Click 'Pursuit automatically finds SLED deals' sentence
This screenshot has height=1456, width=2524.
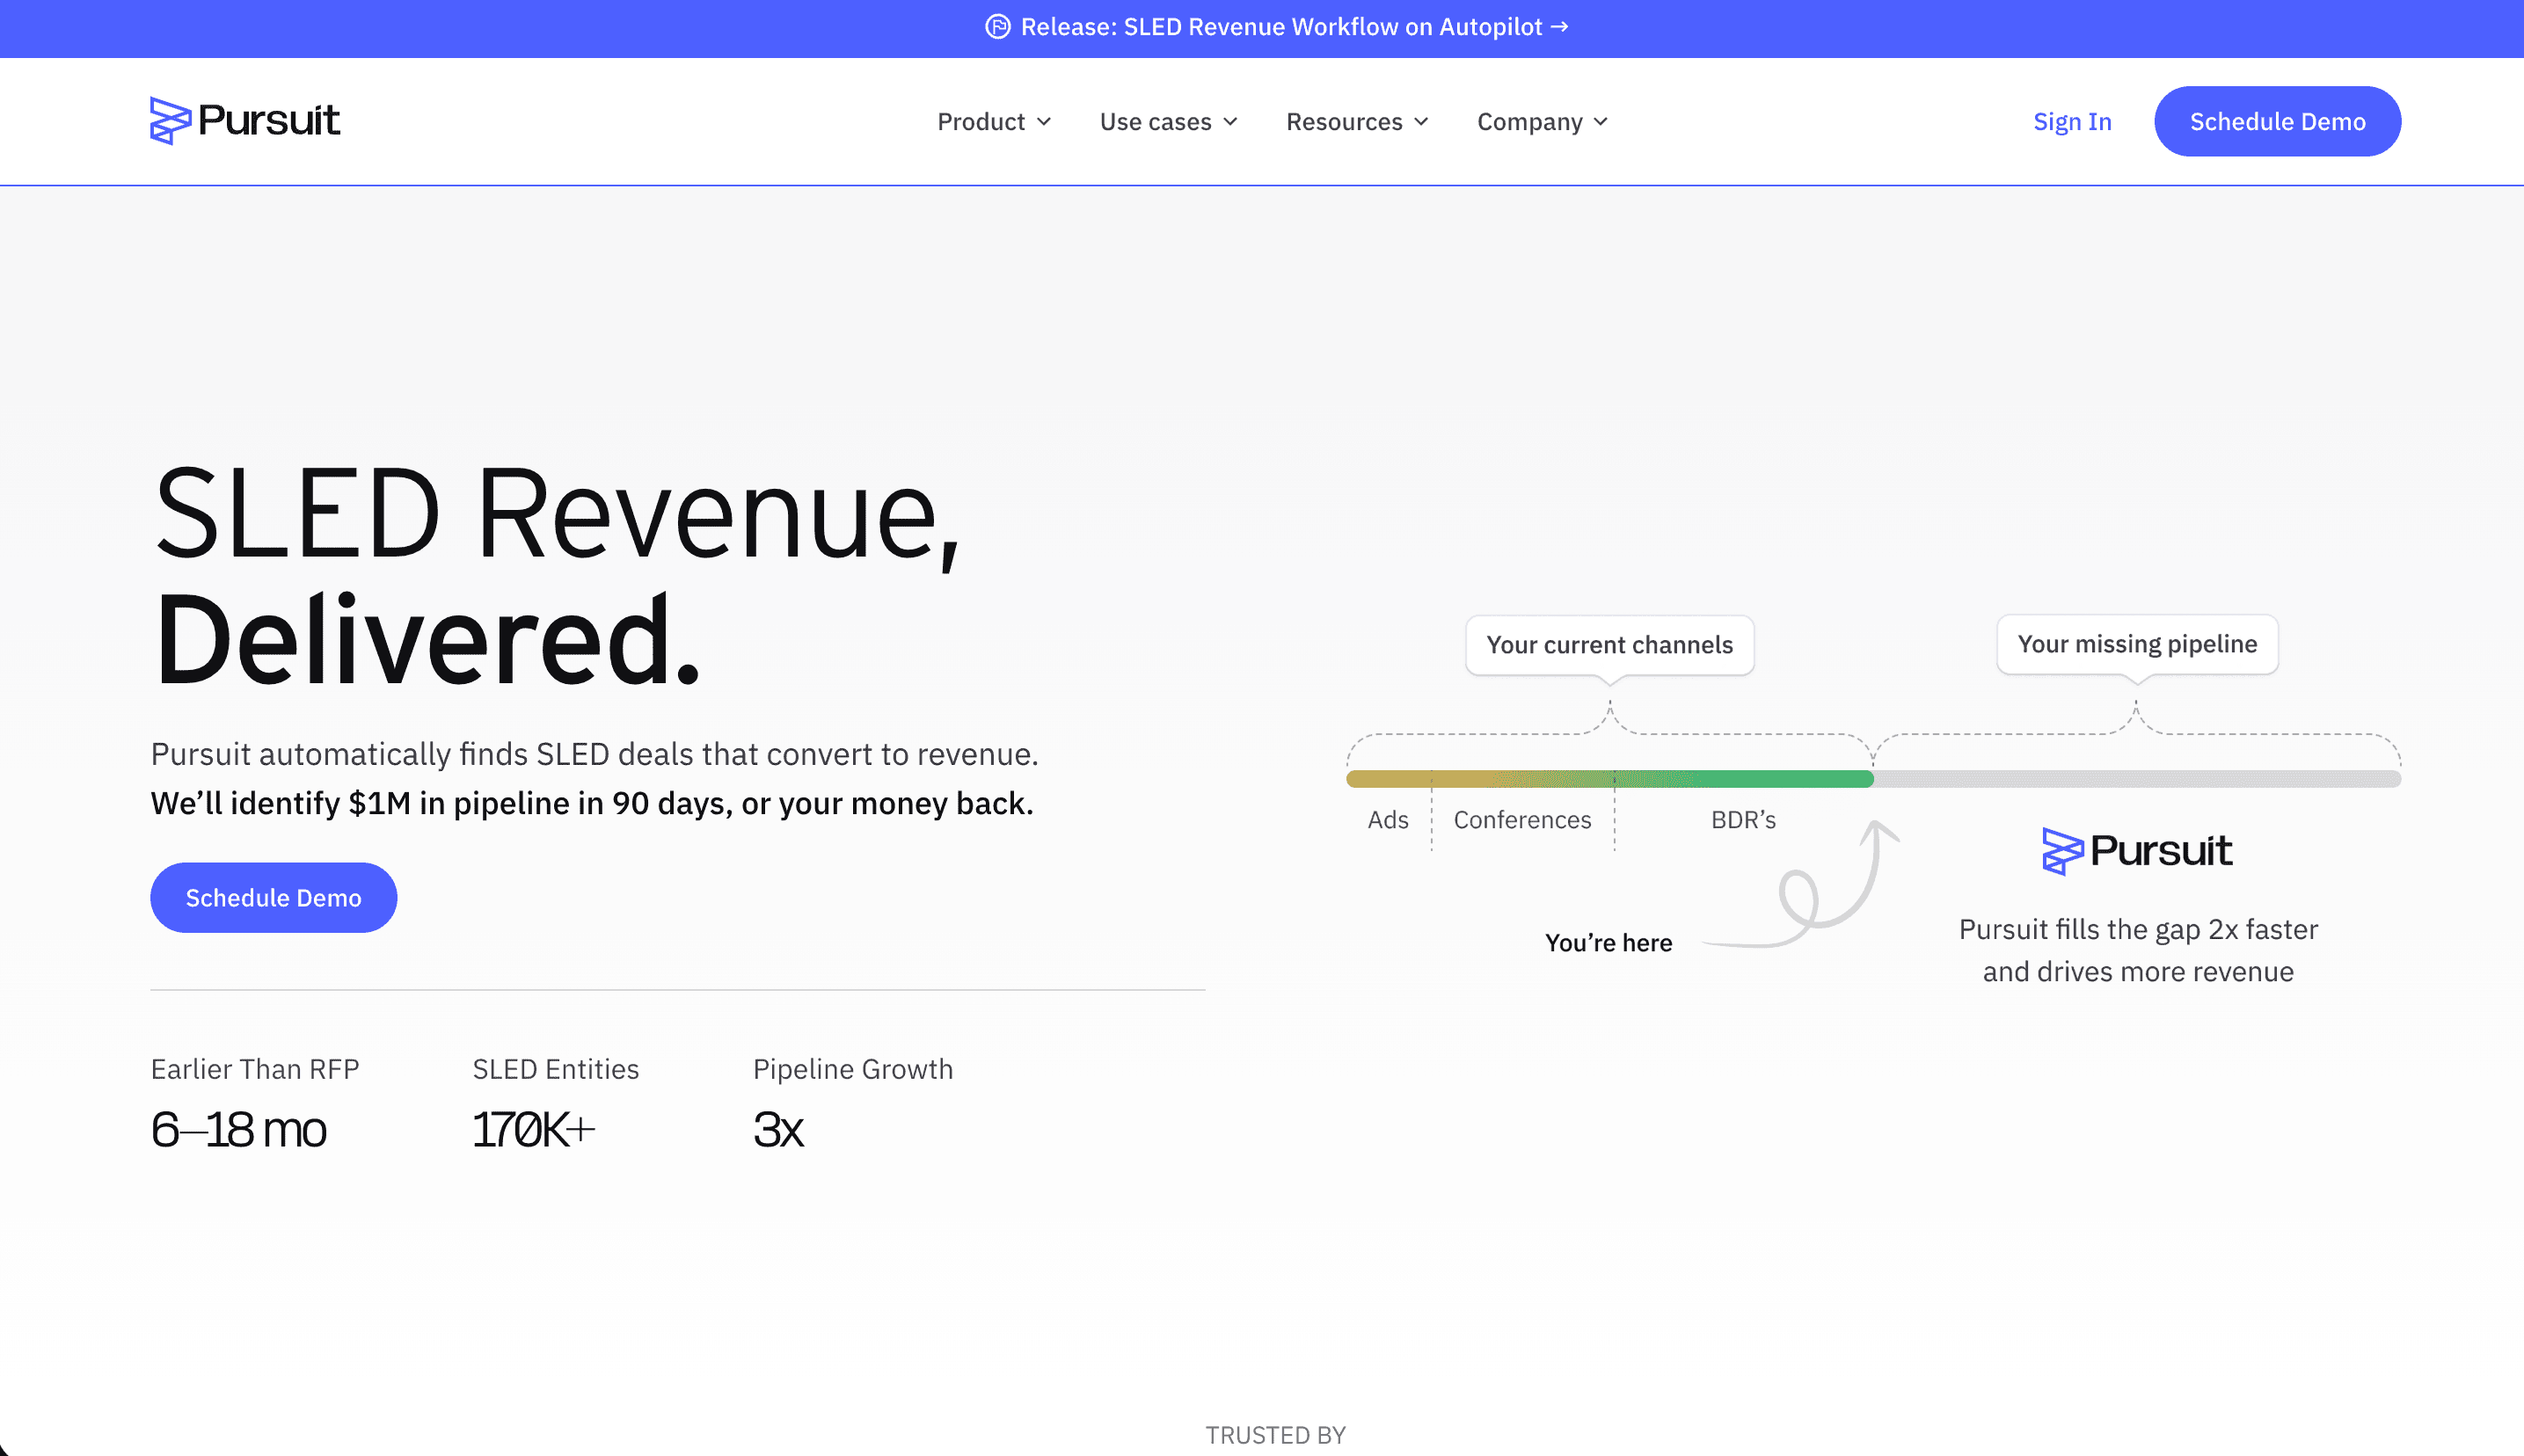coord(594,754)
